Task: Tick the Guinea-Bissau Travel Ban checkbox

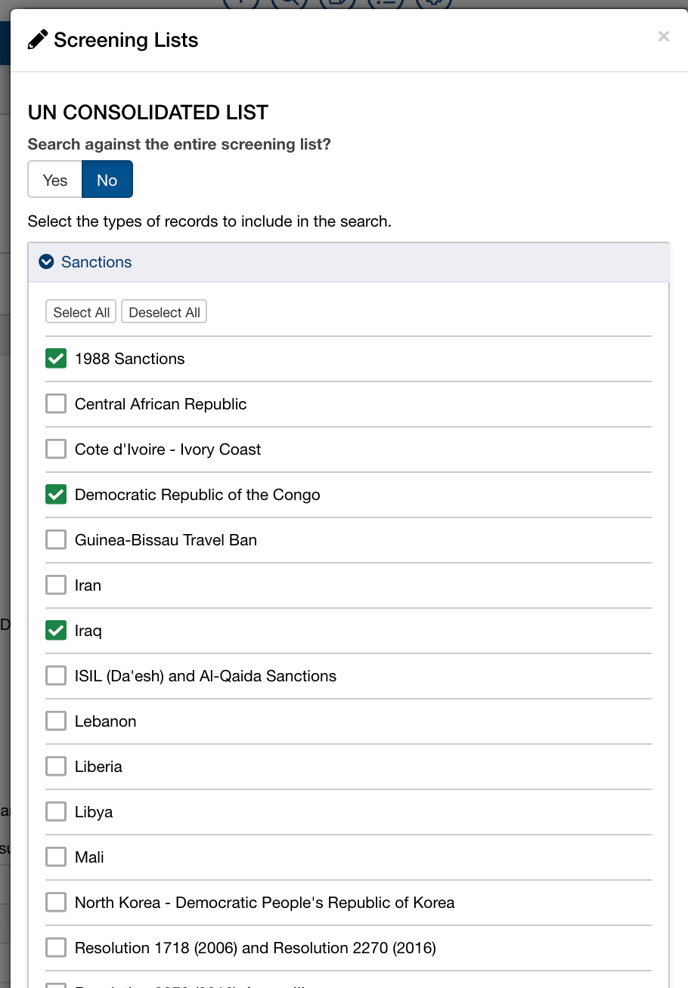Action: click(56, 540)
